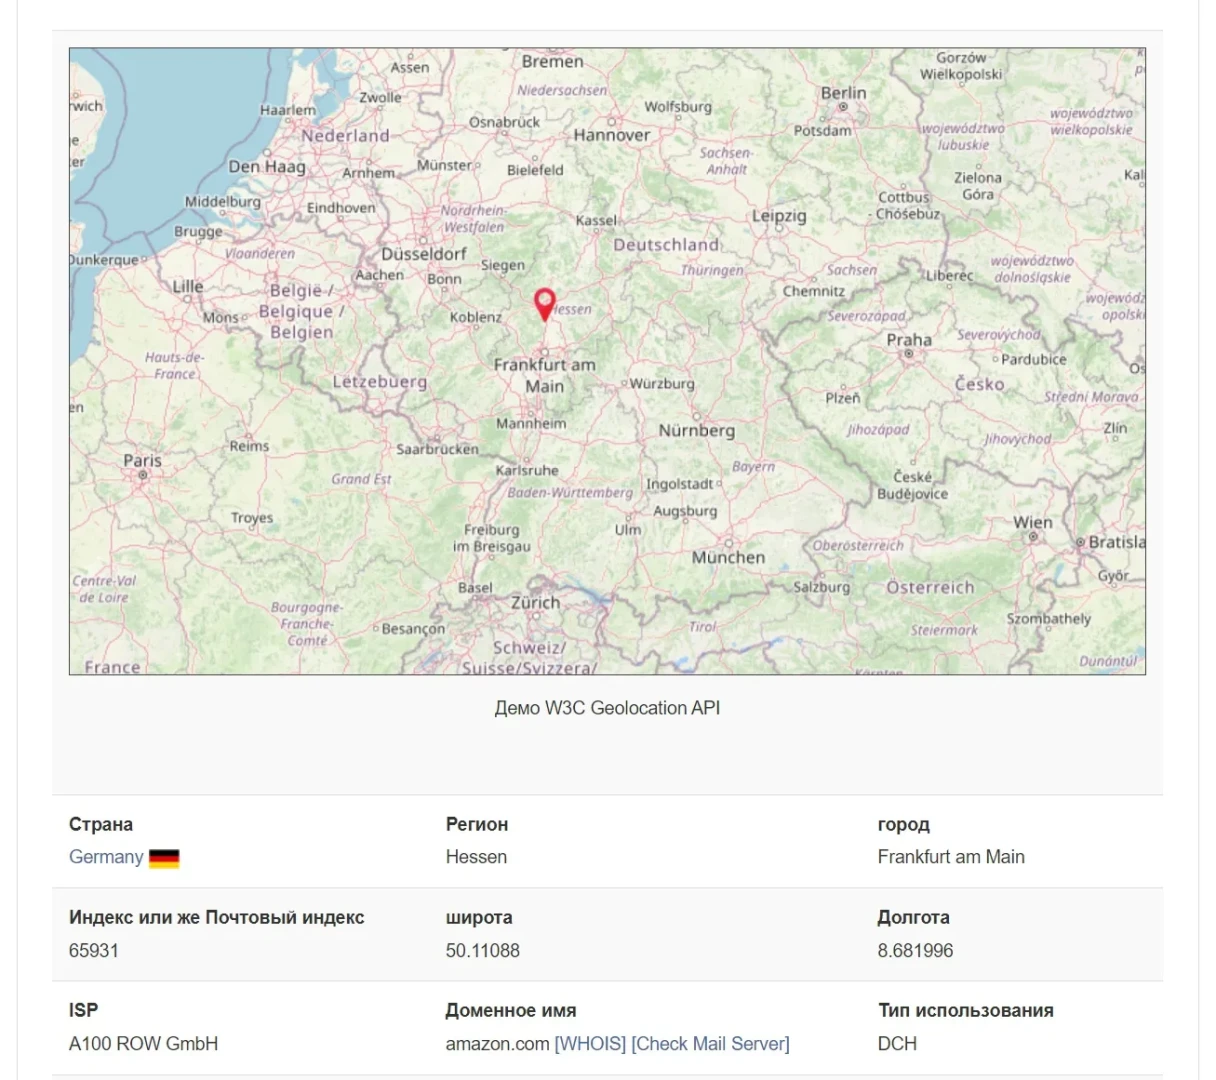The height and width of the screenshot is (1080, 1216).
Task: Open the Germany country link
Action: pos(106,857)
